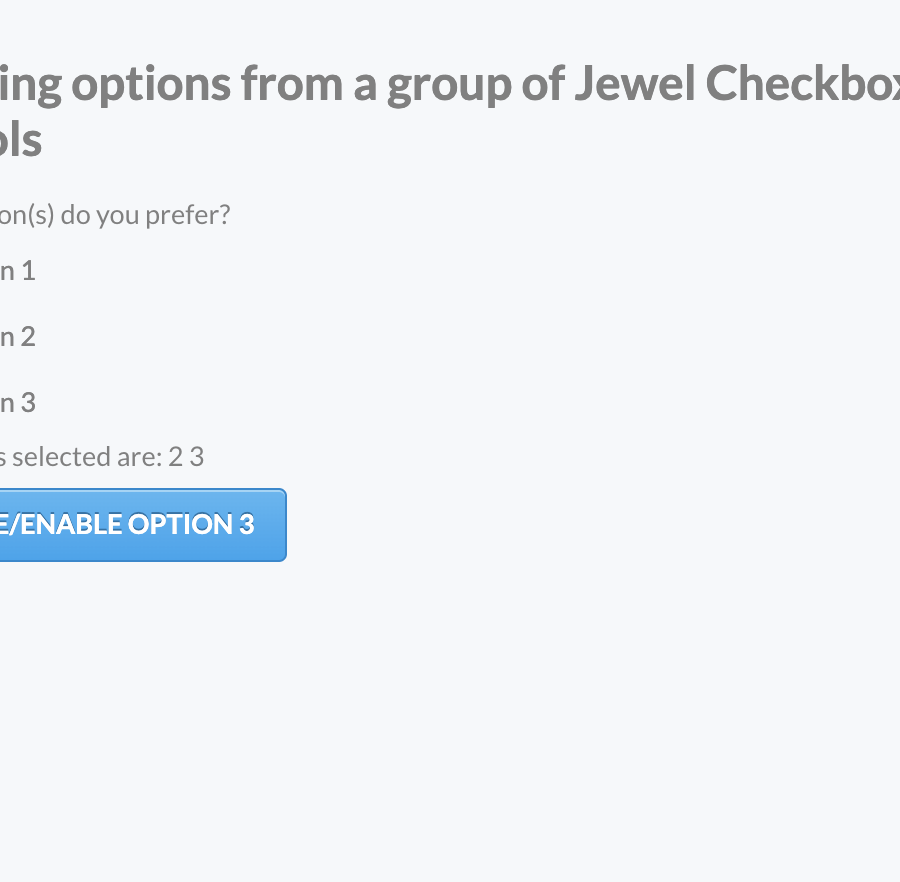The image size is (900, 882).
Task: Click the heading's second line ending "ols"
Action: click(20, 140)
